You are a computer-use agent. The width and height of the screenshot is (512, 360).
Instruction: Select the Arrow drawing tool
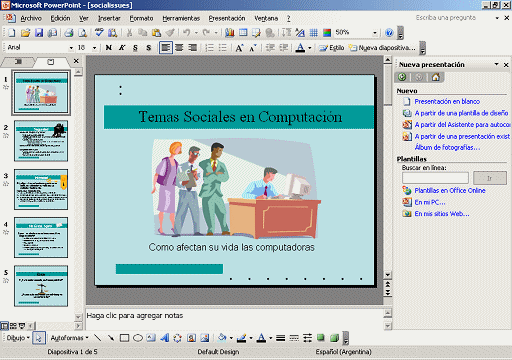coord(111,338)
